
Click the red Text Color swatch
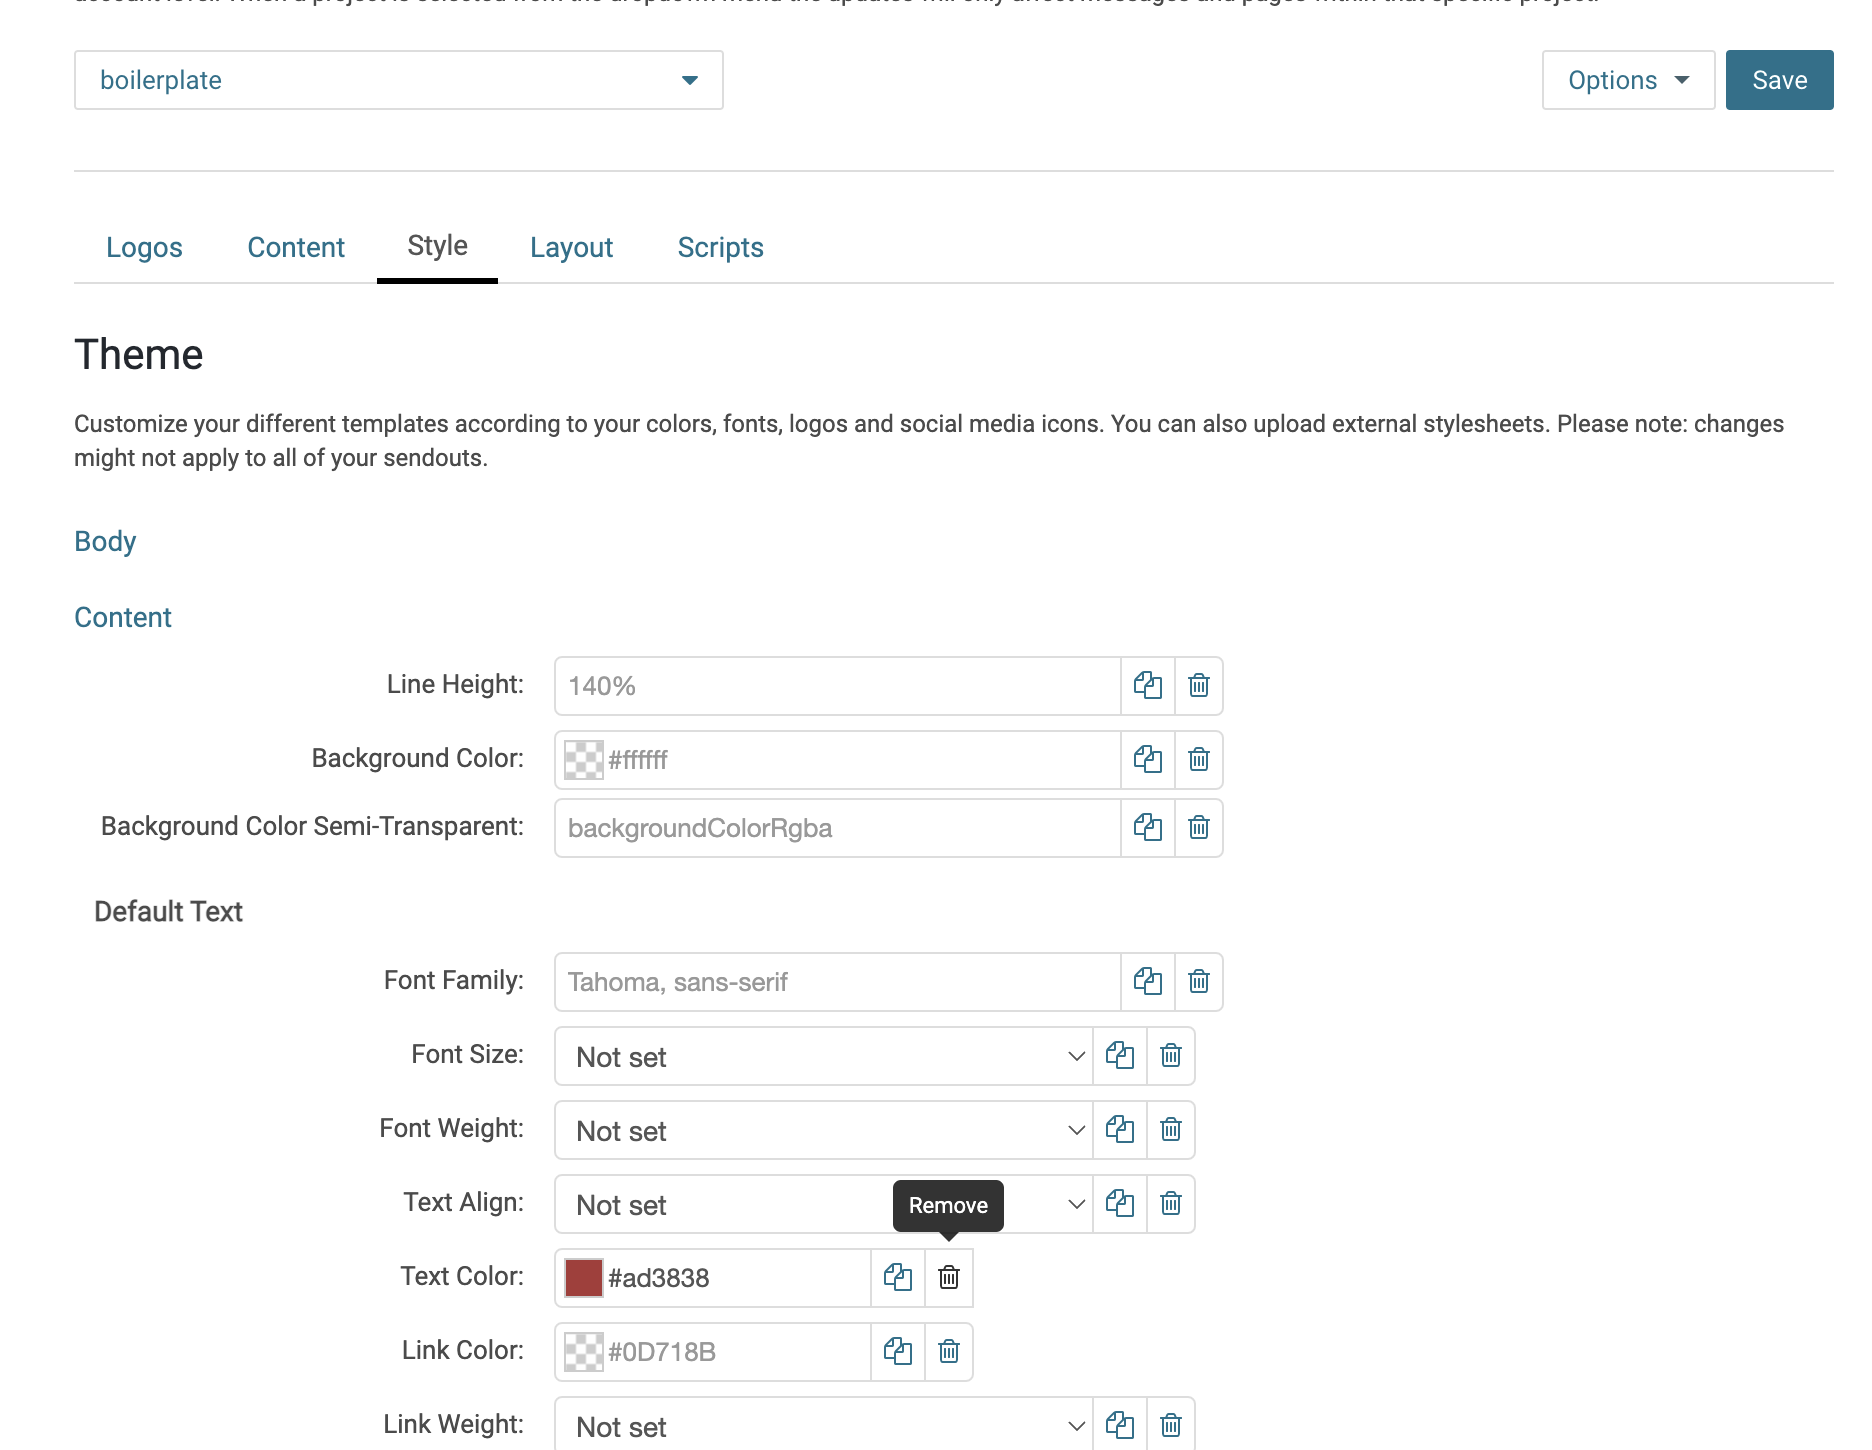pyautogui.click(x=584, y=1278)
